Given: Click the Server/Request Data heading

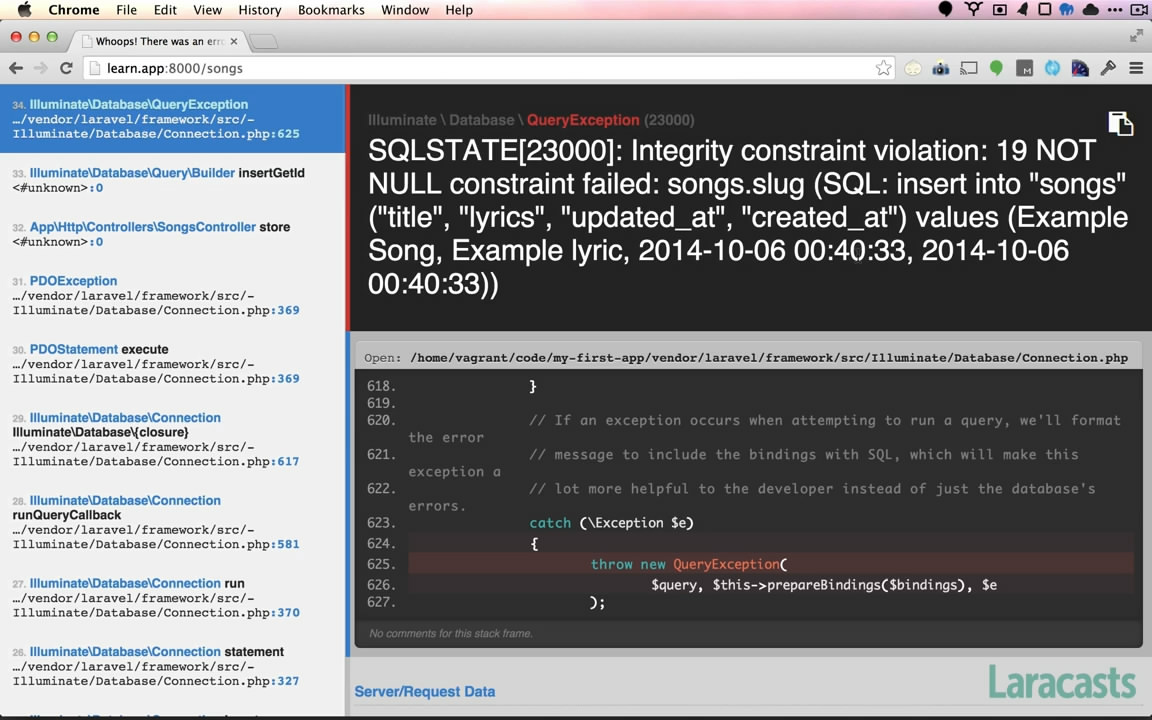Looking at the screenshot, I should click(425, 691).
